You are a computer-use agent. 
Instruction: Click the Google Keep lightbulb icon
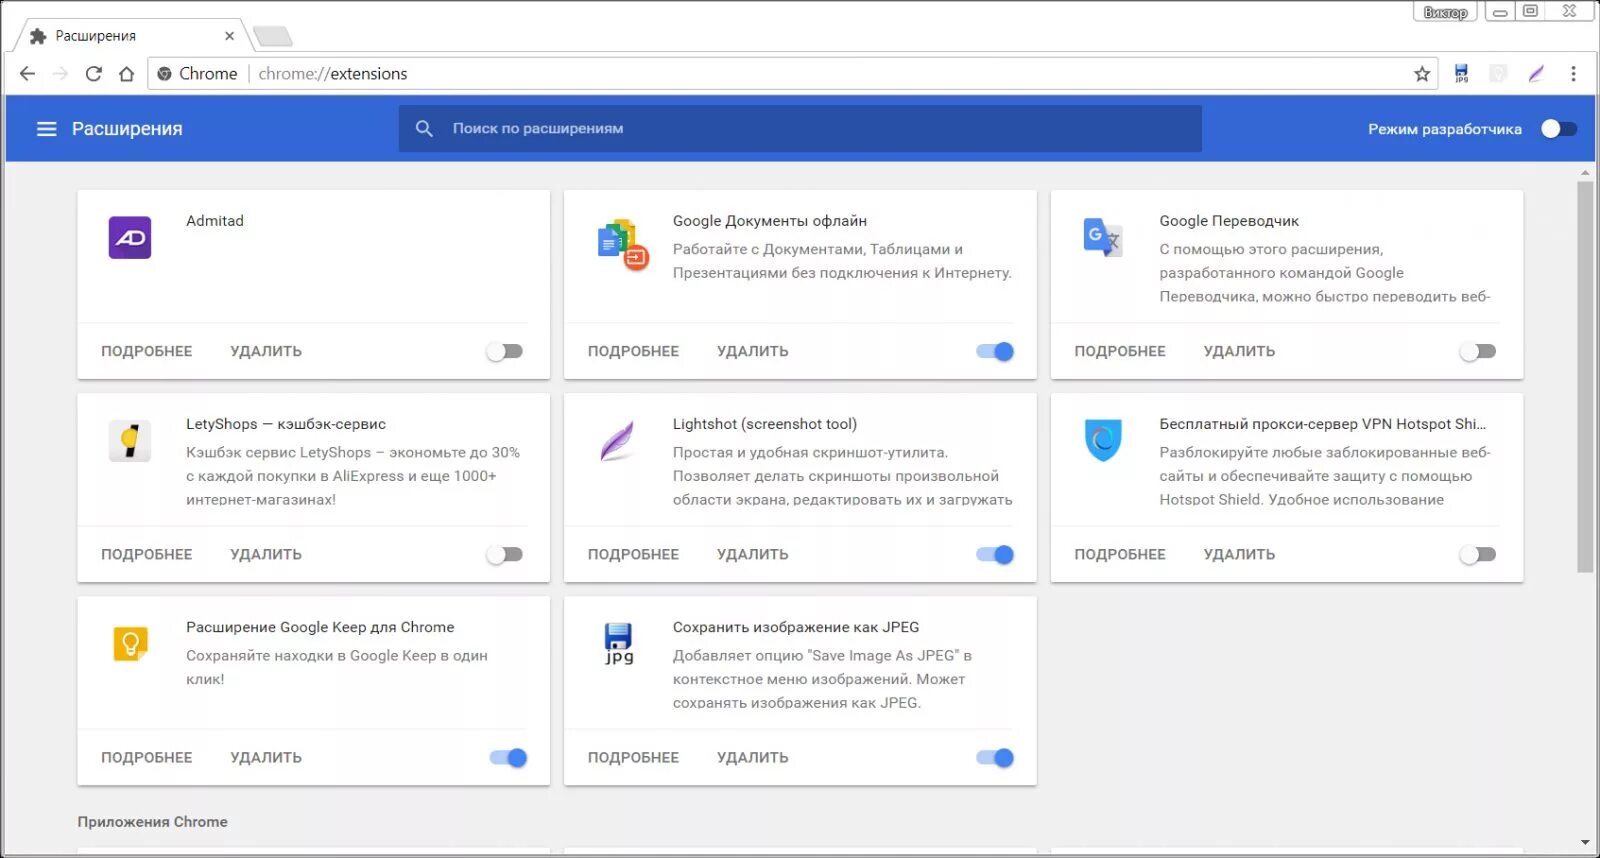click(x=130, y=644)
